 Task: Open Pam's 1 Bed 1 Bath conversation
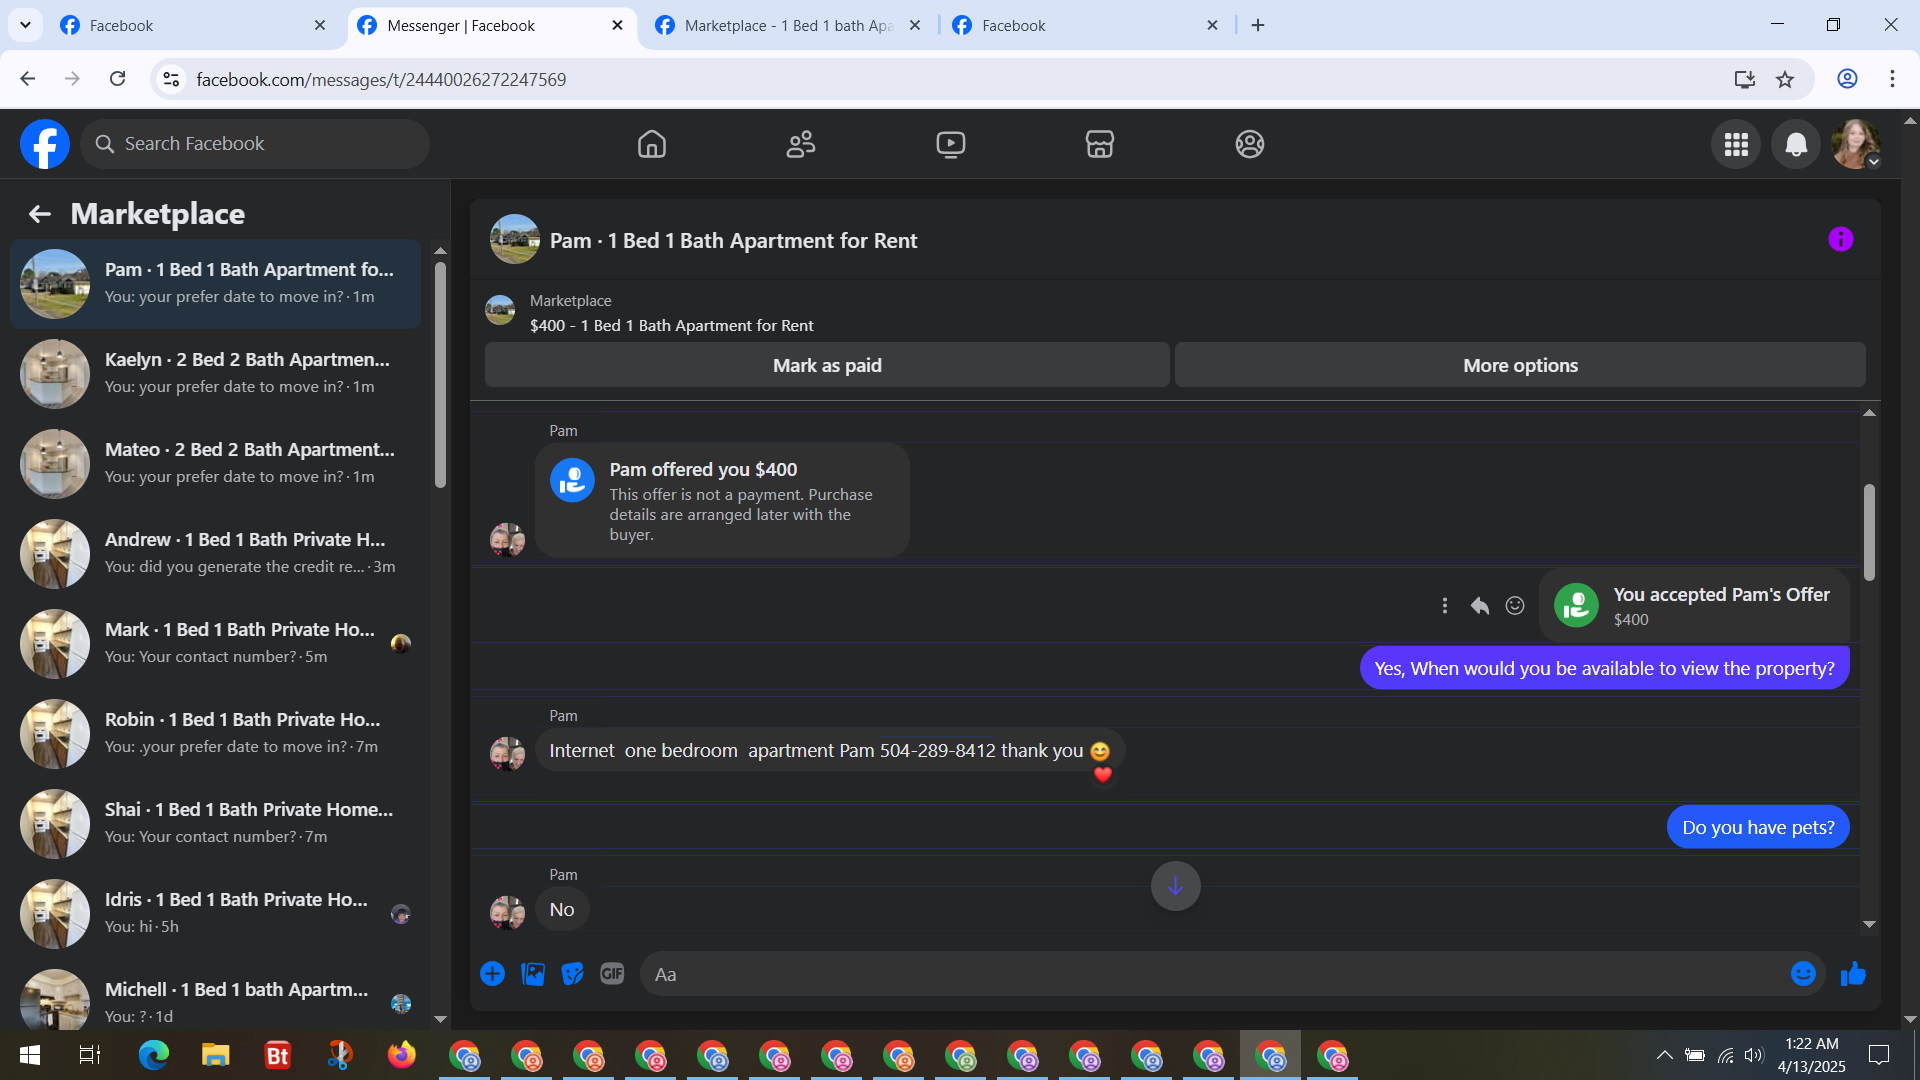(215, 284)
